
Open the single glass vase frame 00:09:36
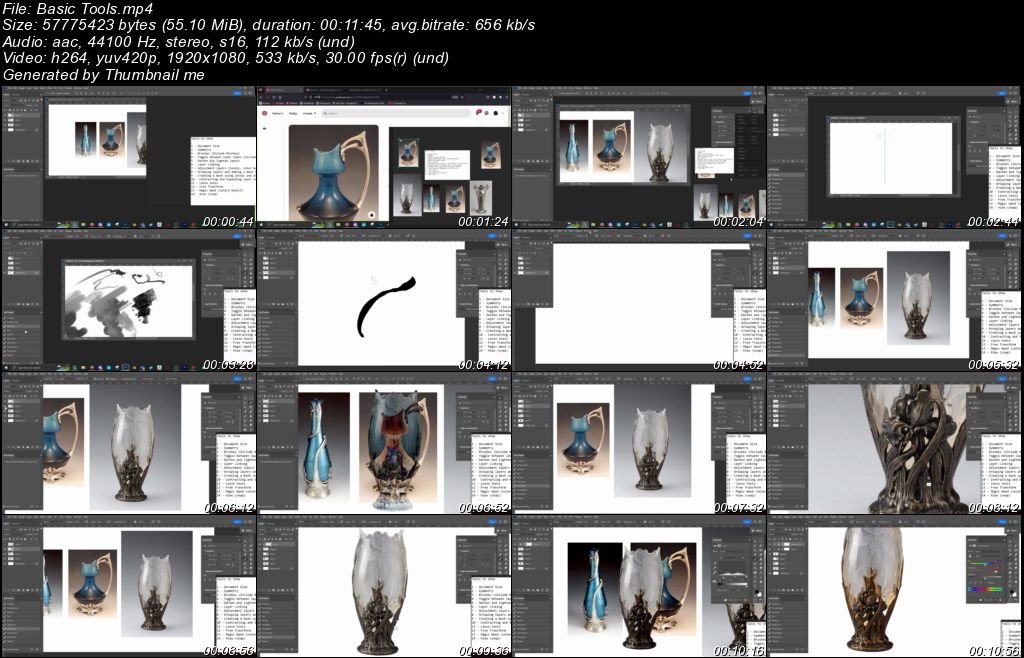tap(384, 586)
